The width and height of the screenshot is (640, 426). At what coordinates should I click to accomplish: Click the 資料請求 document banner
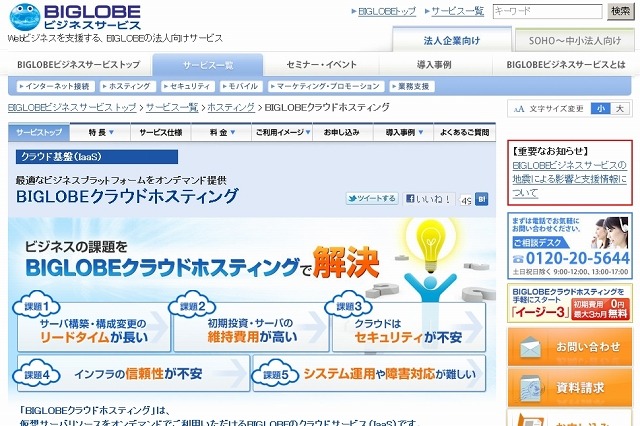[x=570, y=387]
